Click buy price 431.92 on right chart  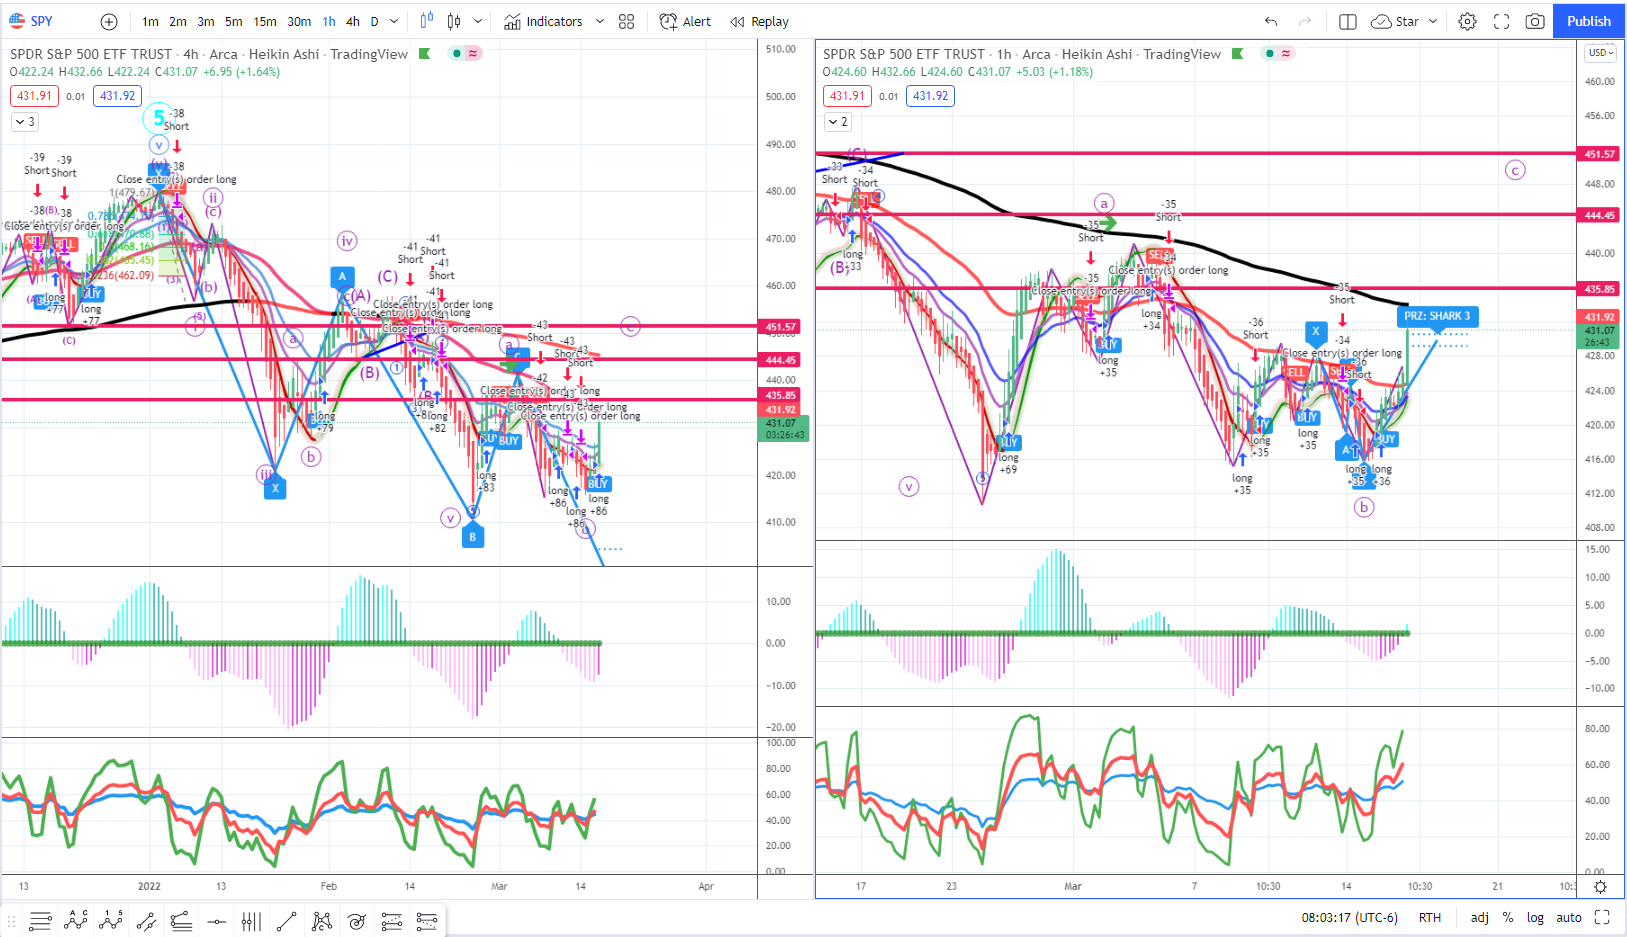[x=930, y=96]
